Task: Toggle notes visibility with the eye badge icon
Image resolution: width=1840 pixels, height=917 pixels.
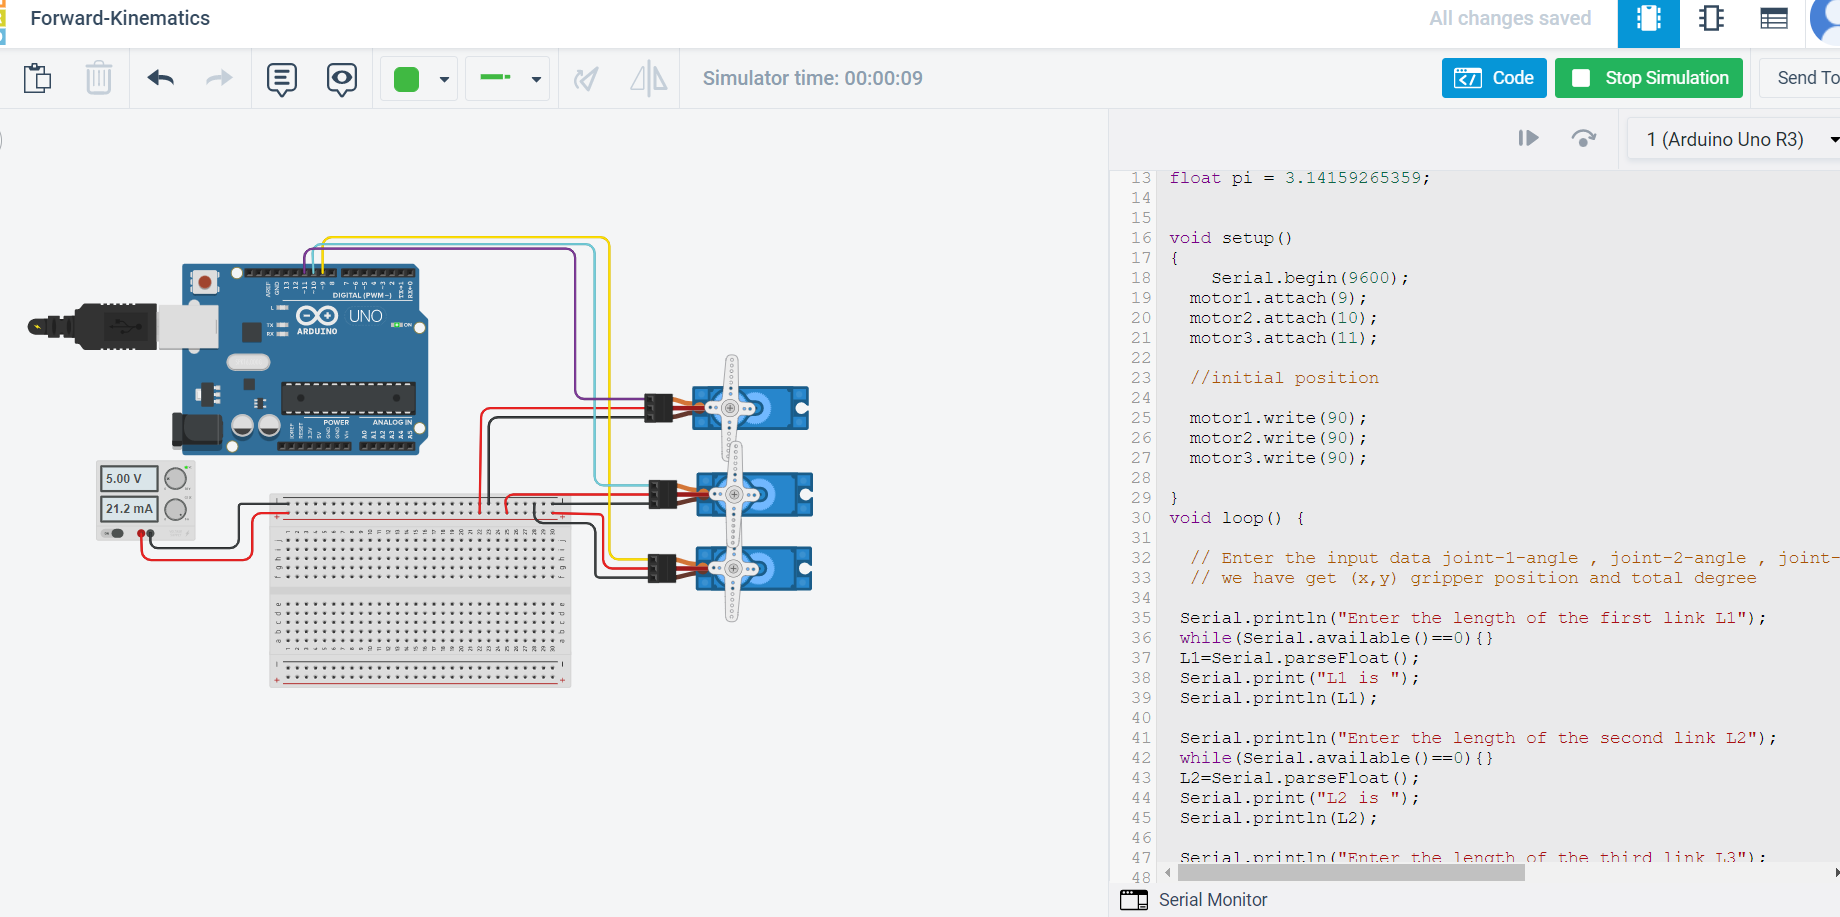Action: pos(341,78)
